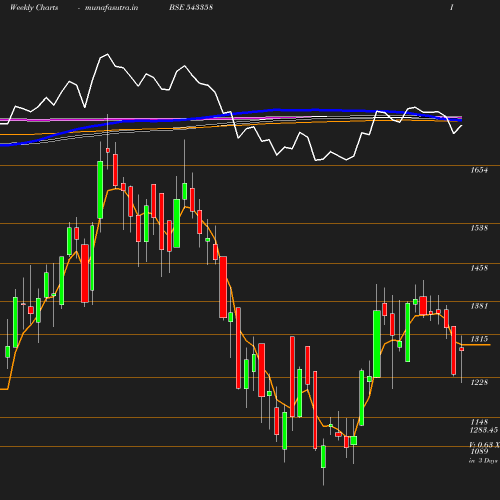Click the 1654 price level label
This screenshot has height=500, width=500.
pyautogui.click(x=479, y=170)
